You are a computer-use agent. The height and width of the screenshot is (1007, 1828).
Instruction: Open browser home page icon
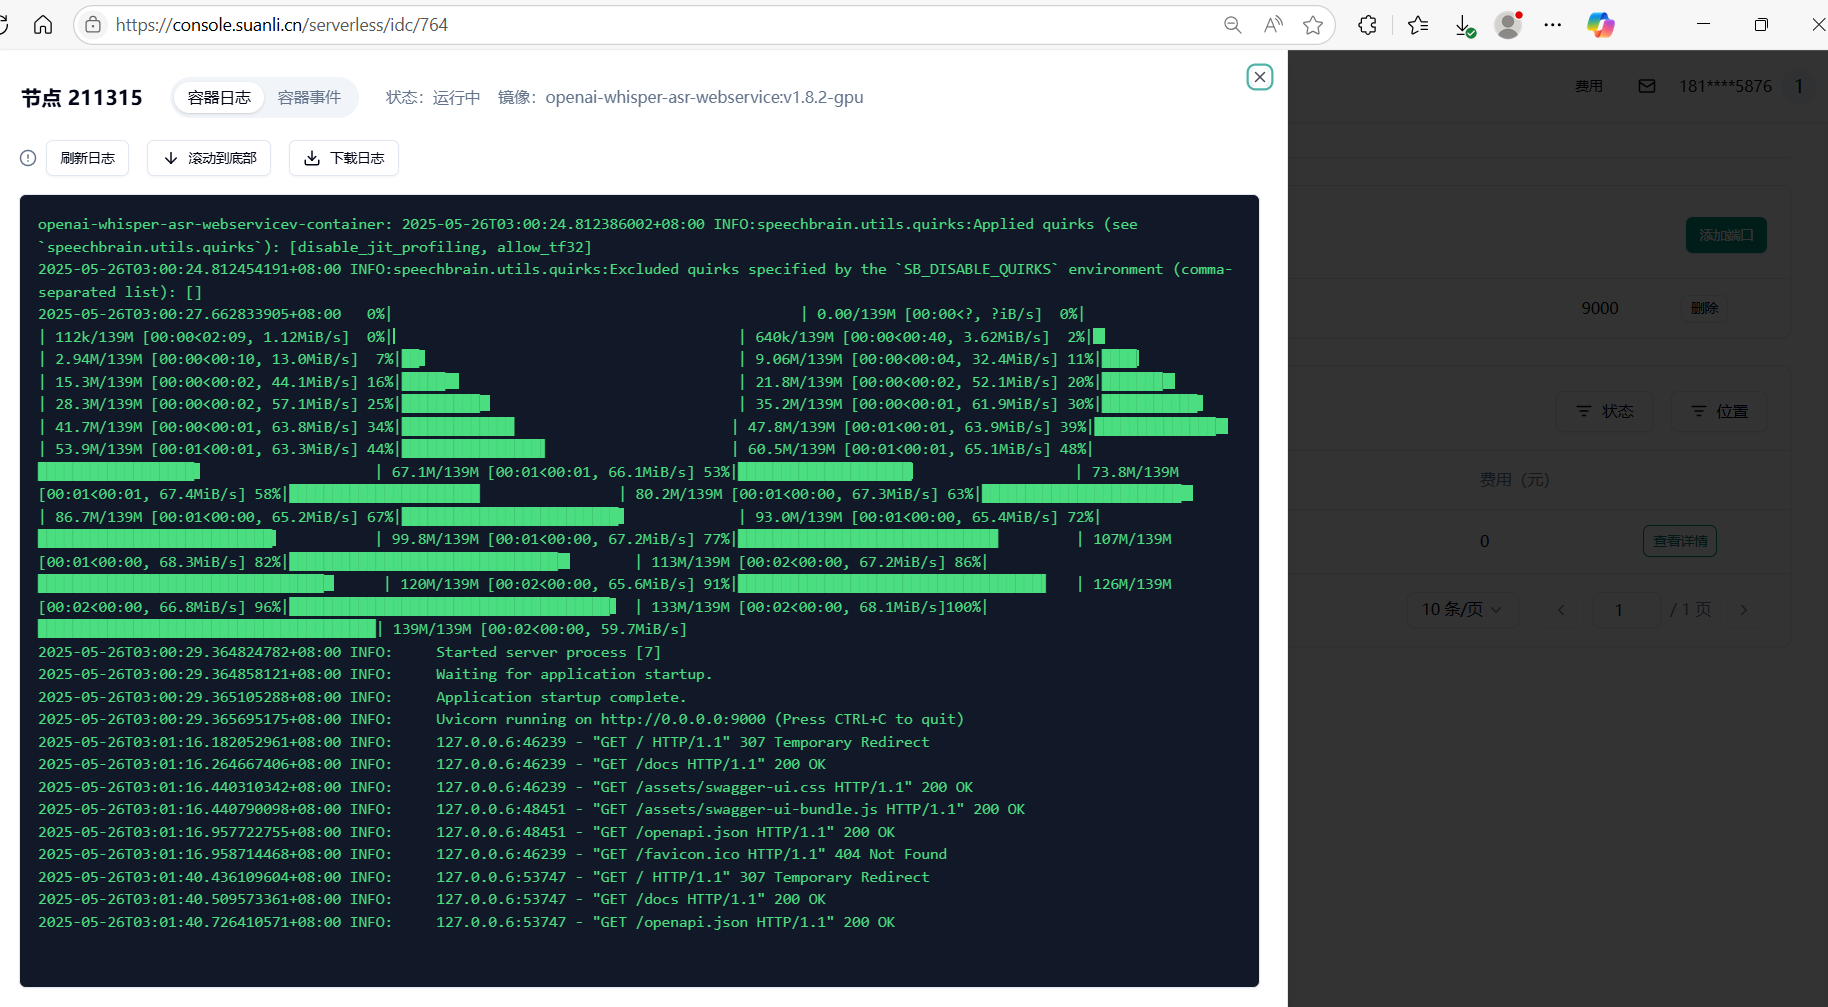[43, 25]
